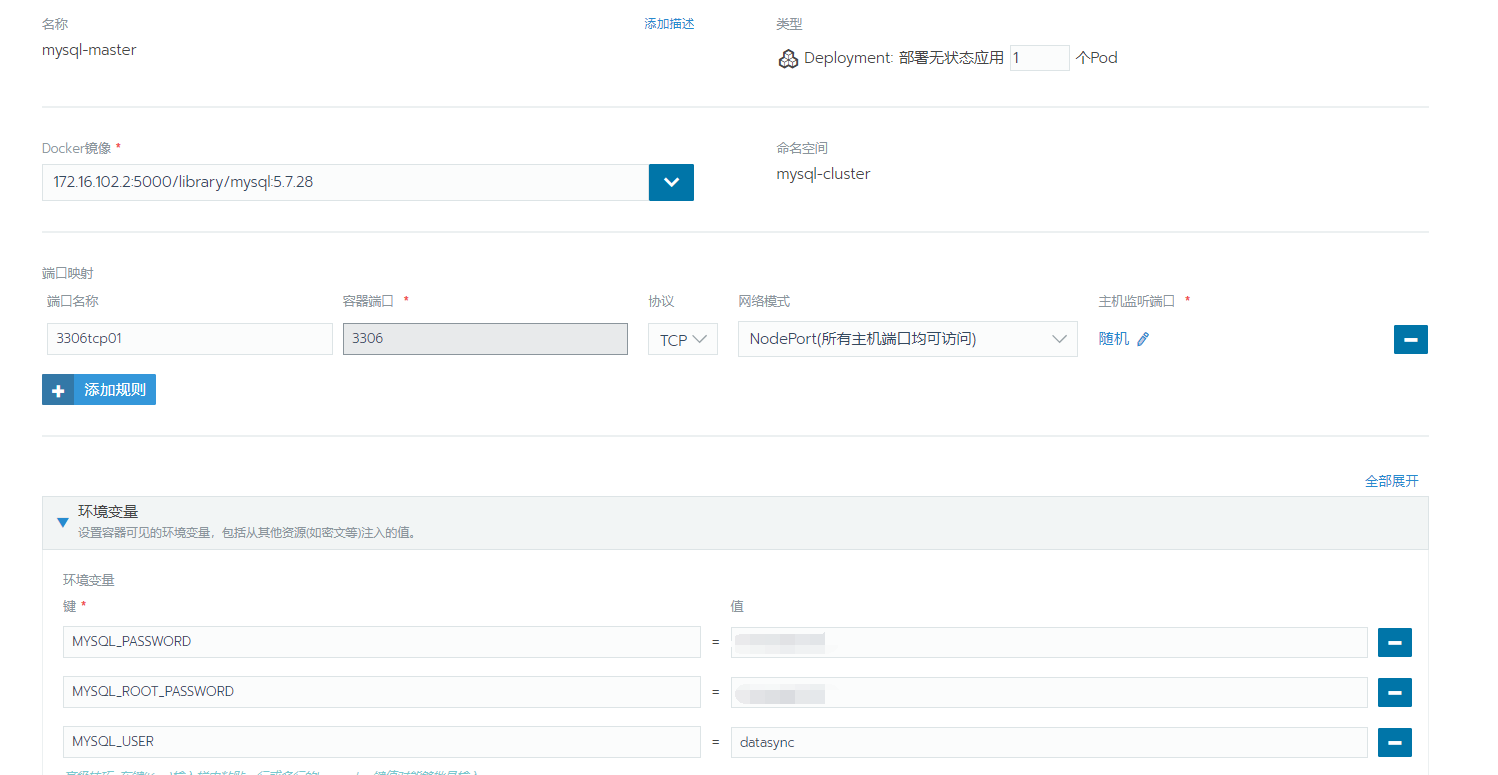Click the MYSQL_ROOT_PASSWORD value field
The height and width of the screenshot is (775, 1498).
(x=1049, y=692)
